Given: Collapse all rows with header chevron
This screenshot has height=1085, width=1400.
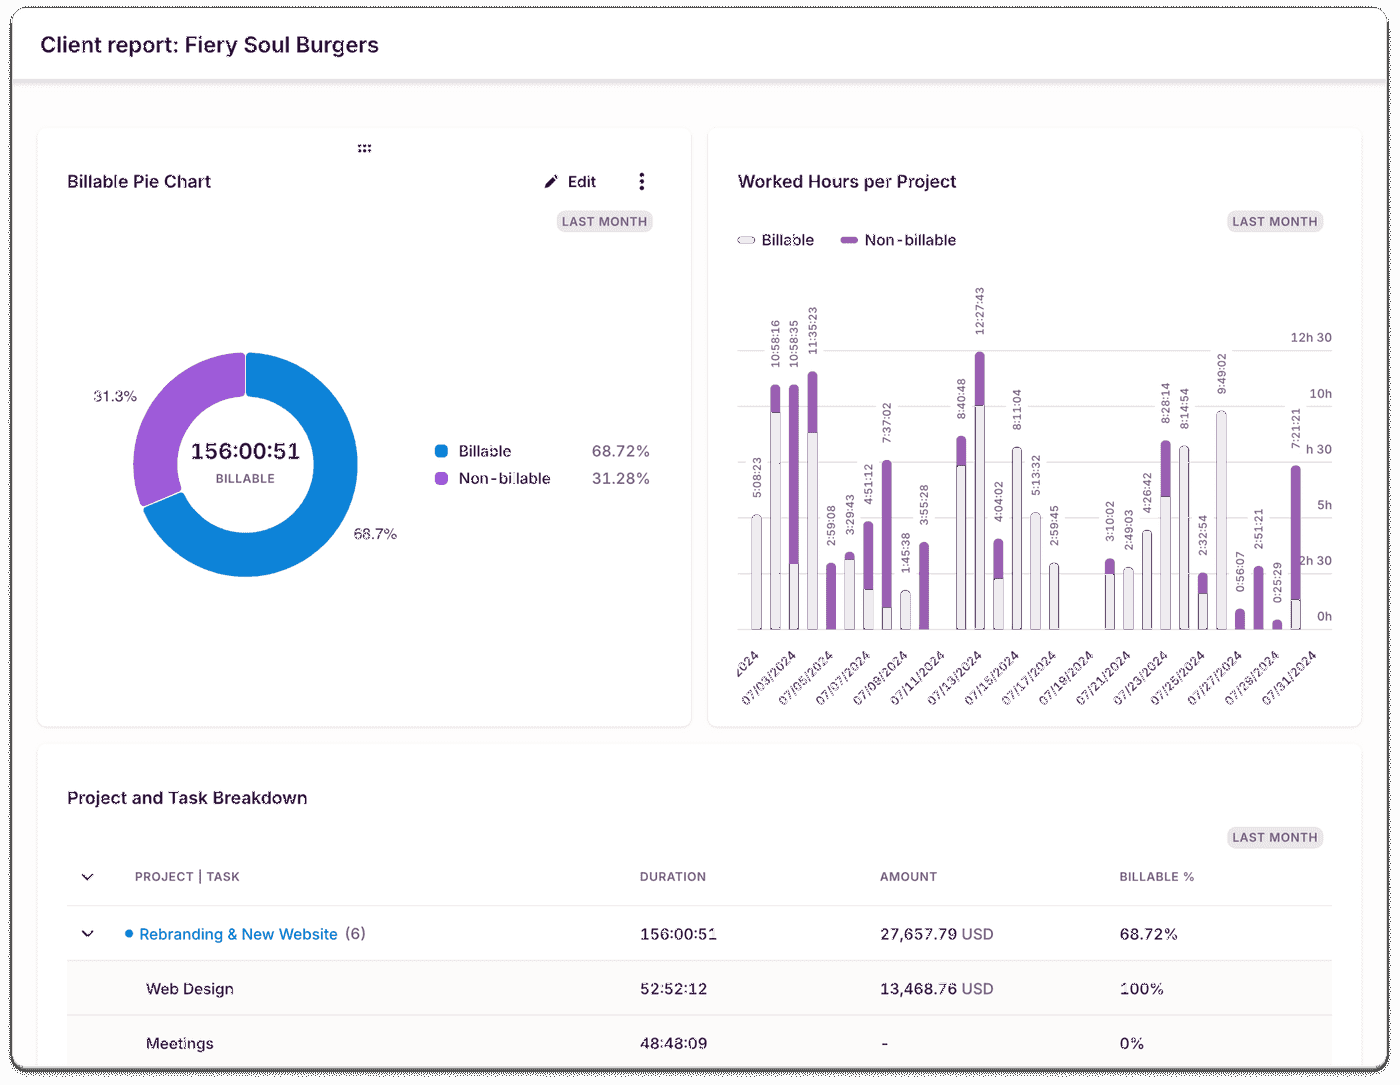Looking at the screenshot, I should [x=88, y=877].
